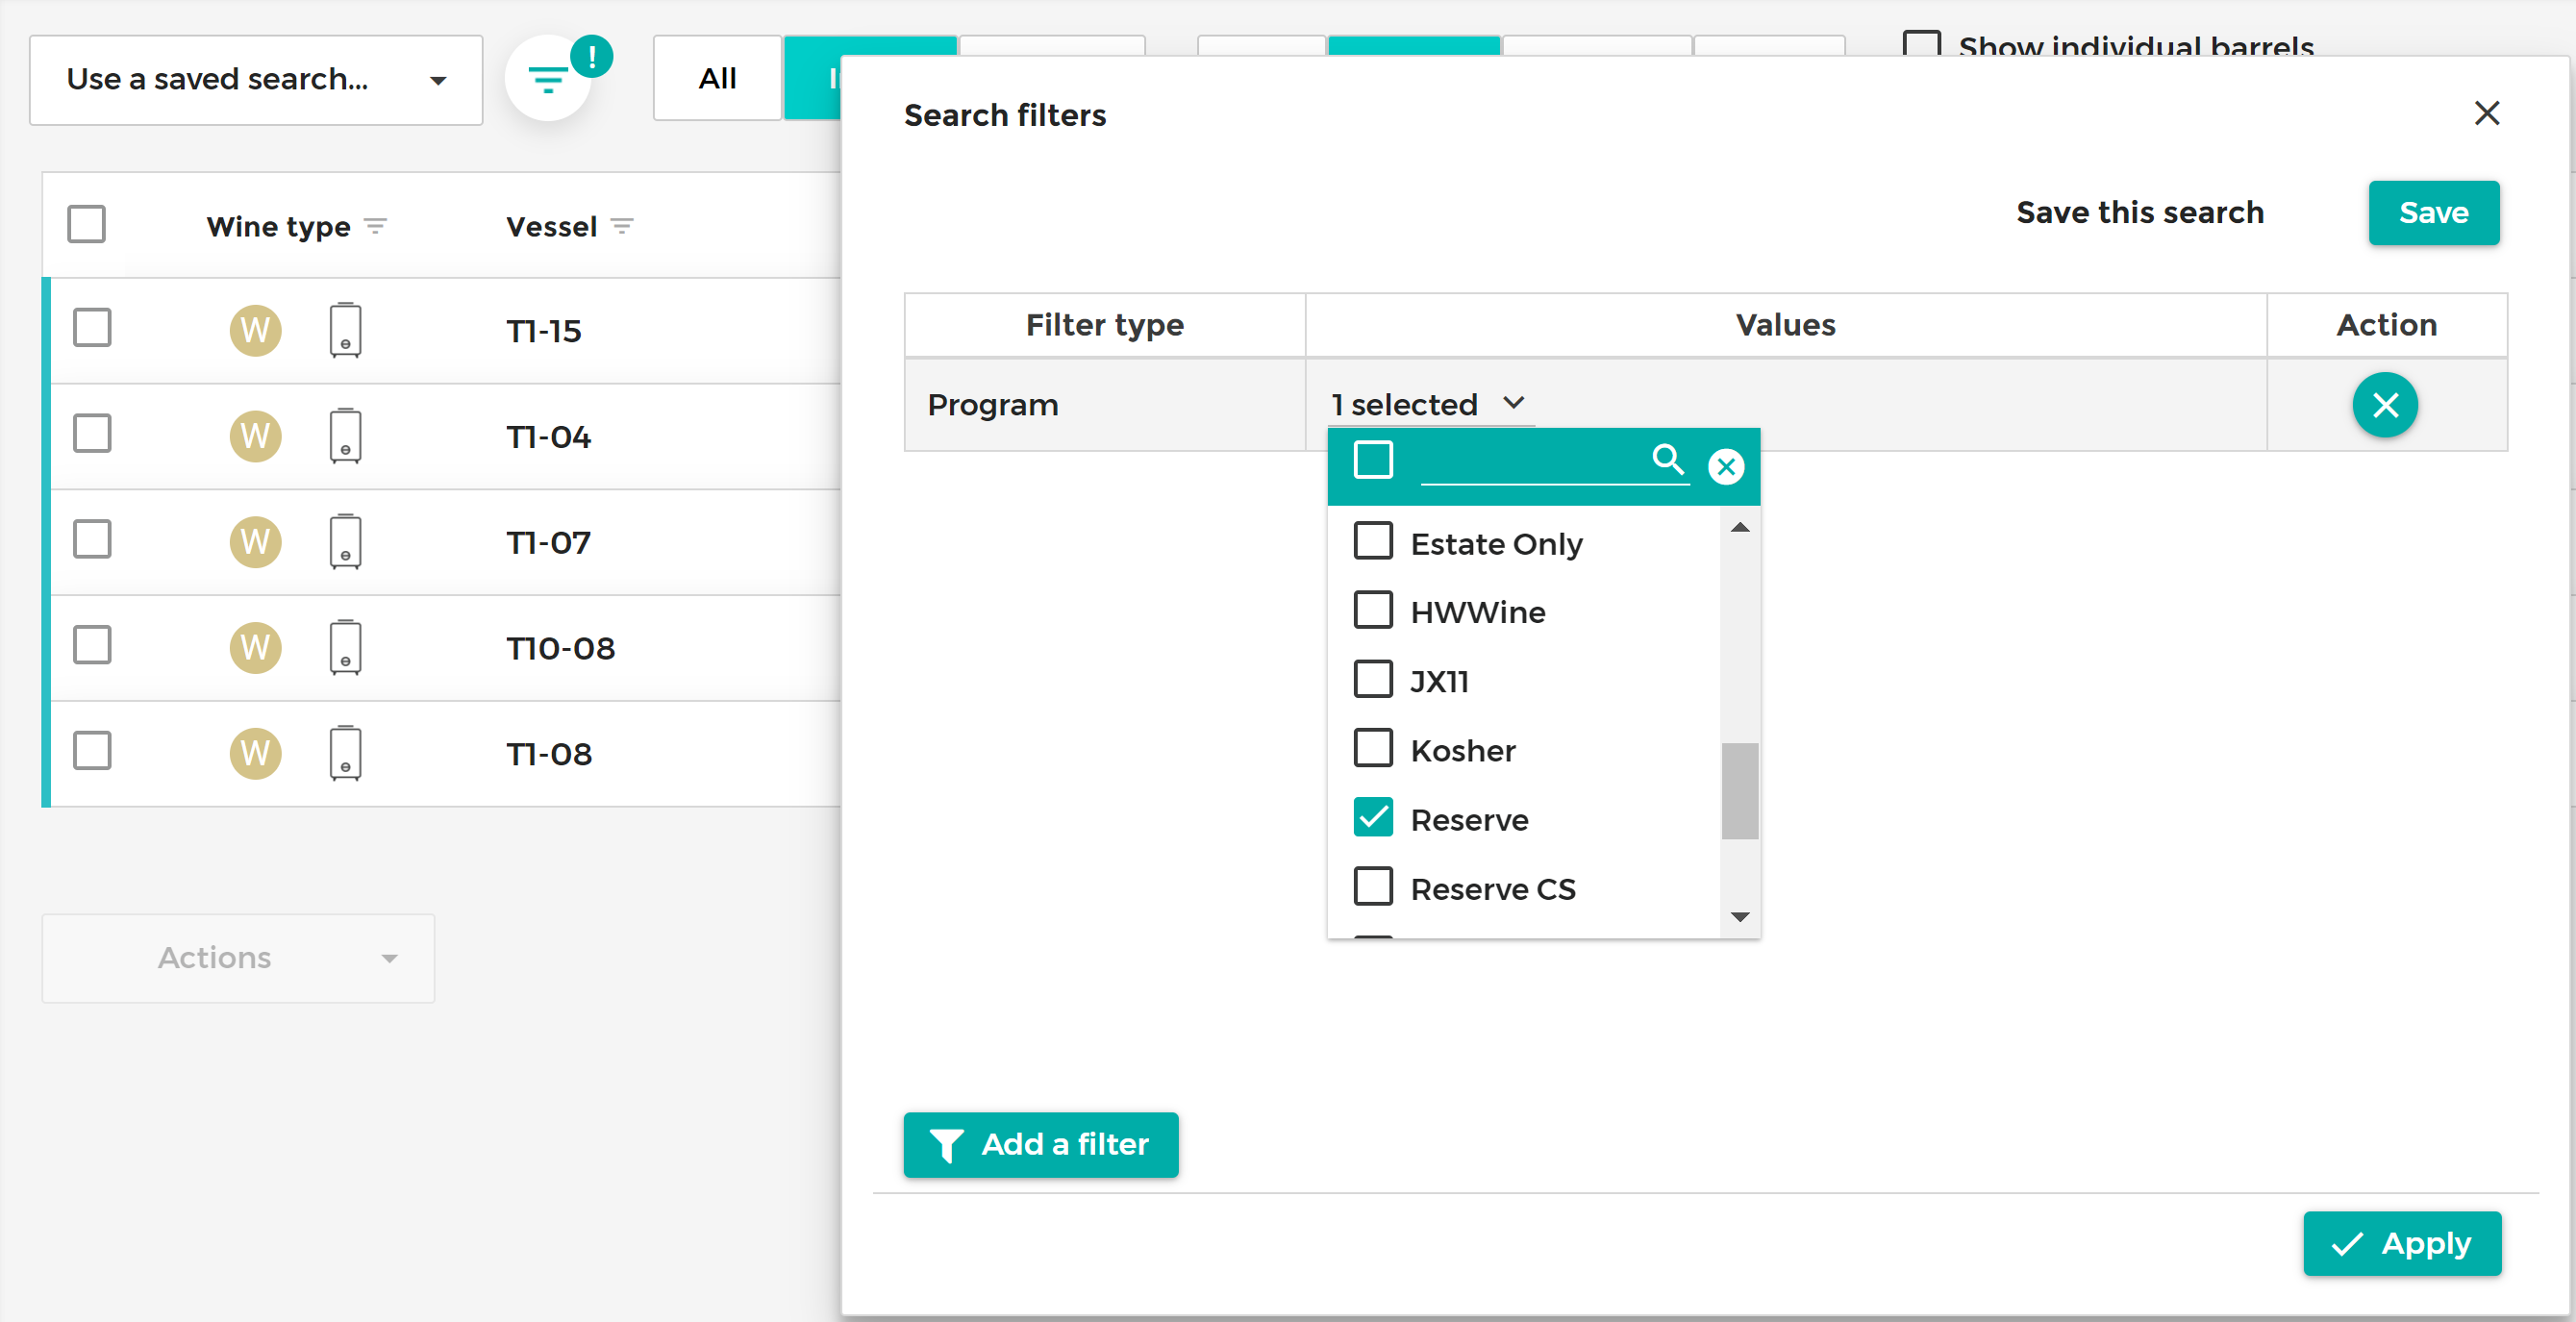
Task: Click the magnifier in dropdown search
Action: click(1668, 459)
